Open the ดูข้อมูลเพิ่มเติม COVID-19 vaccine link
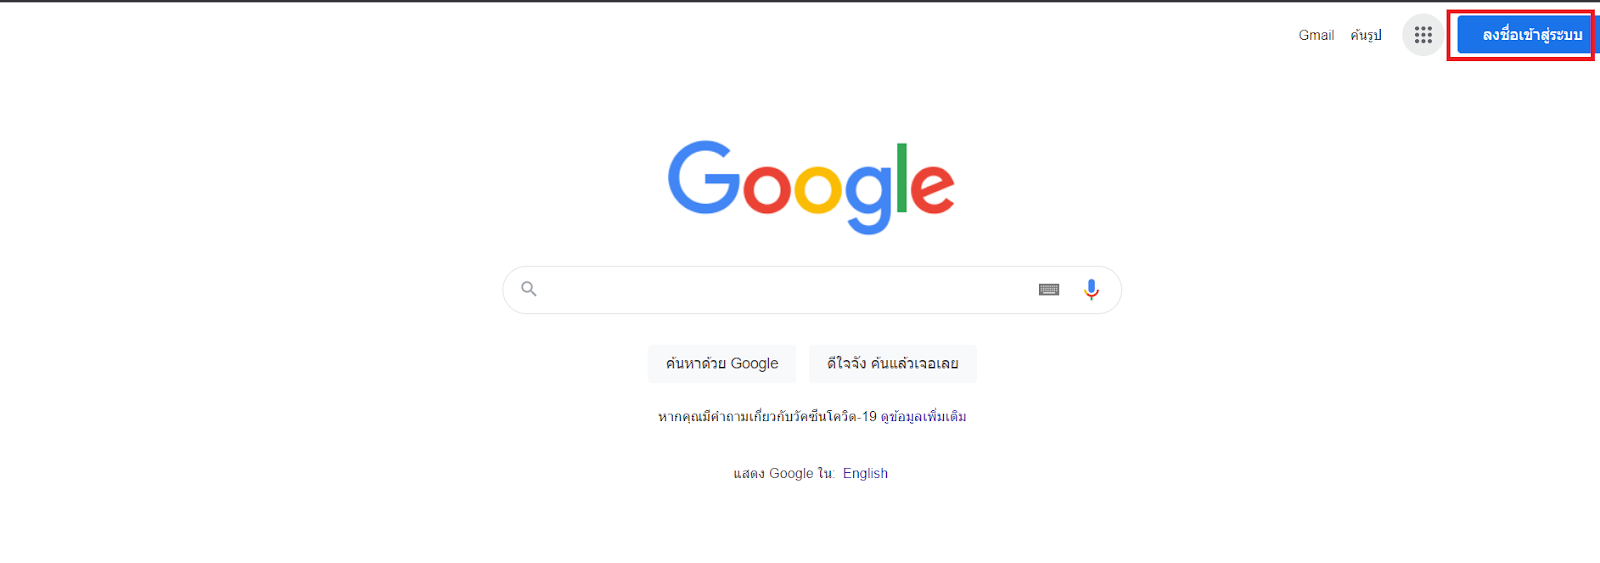Viewport: 1600px width, 563px height. point(923,416)
